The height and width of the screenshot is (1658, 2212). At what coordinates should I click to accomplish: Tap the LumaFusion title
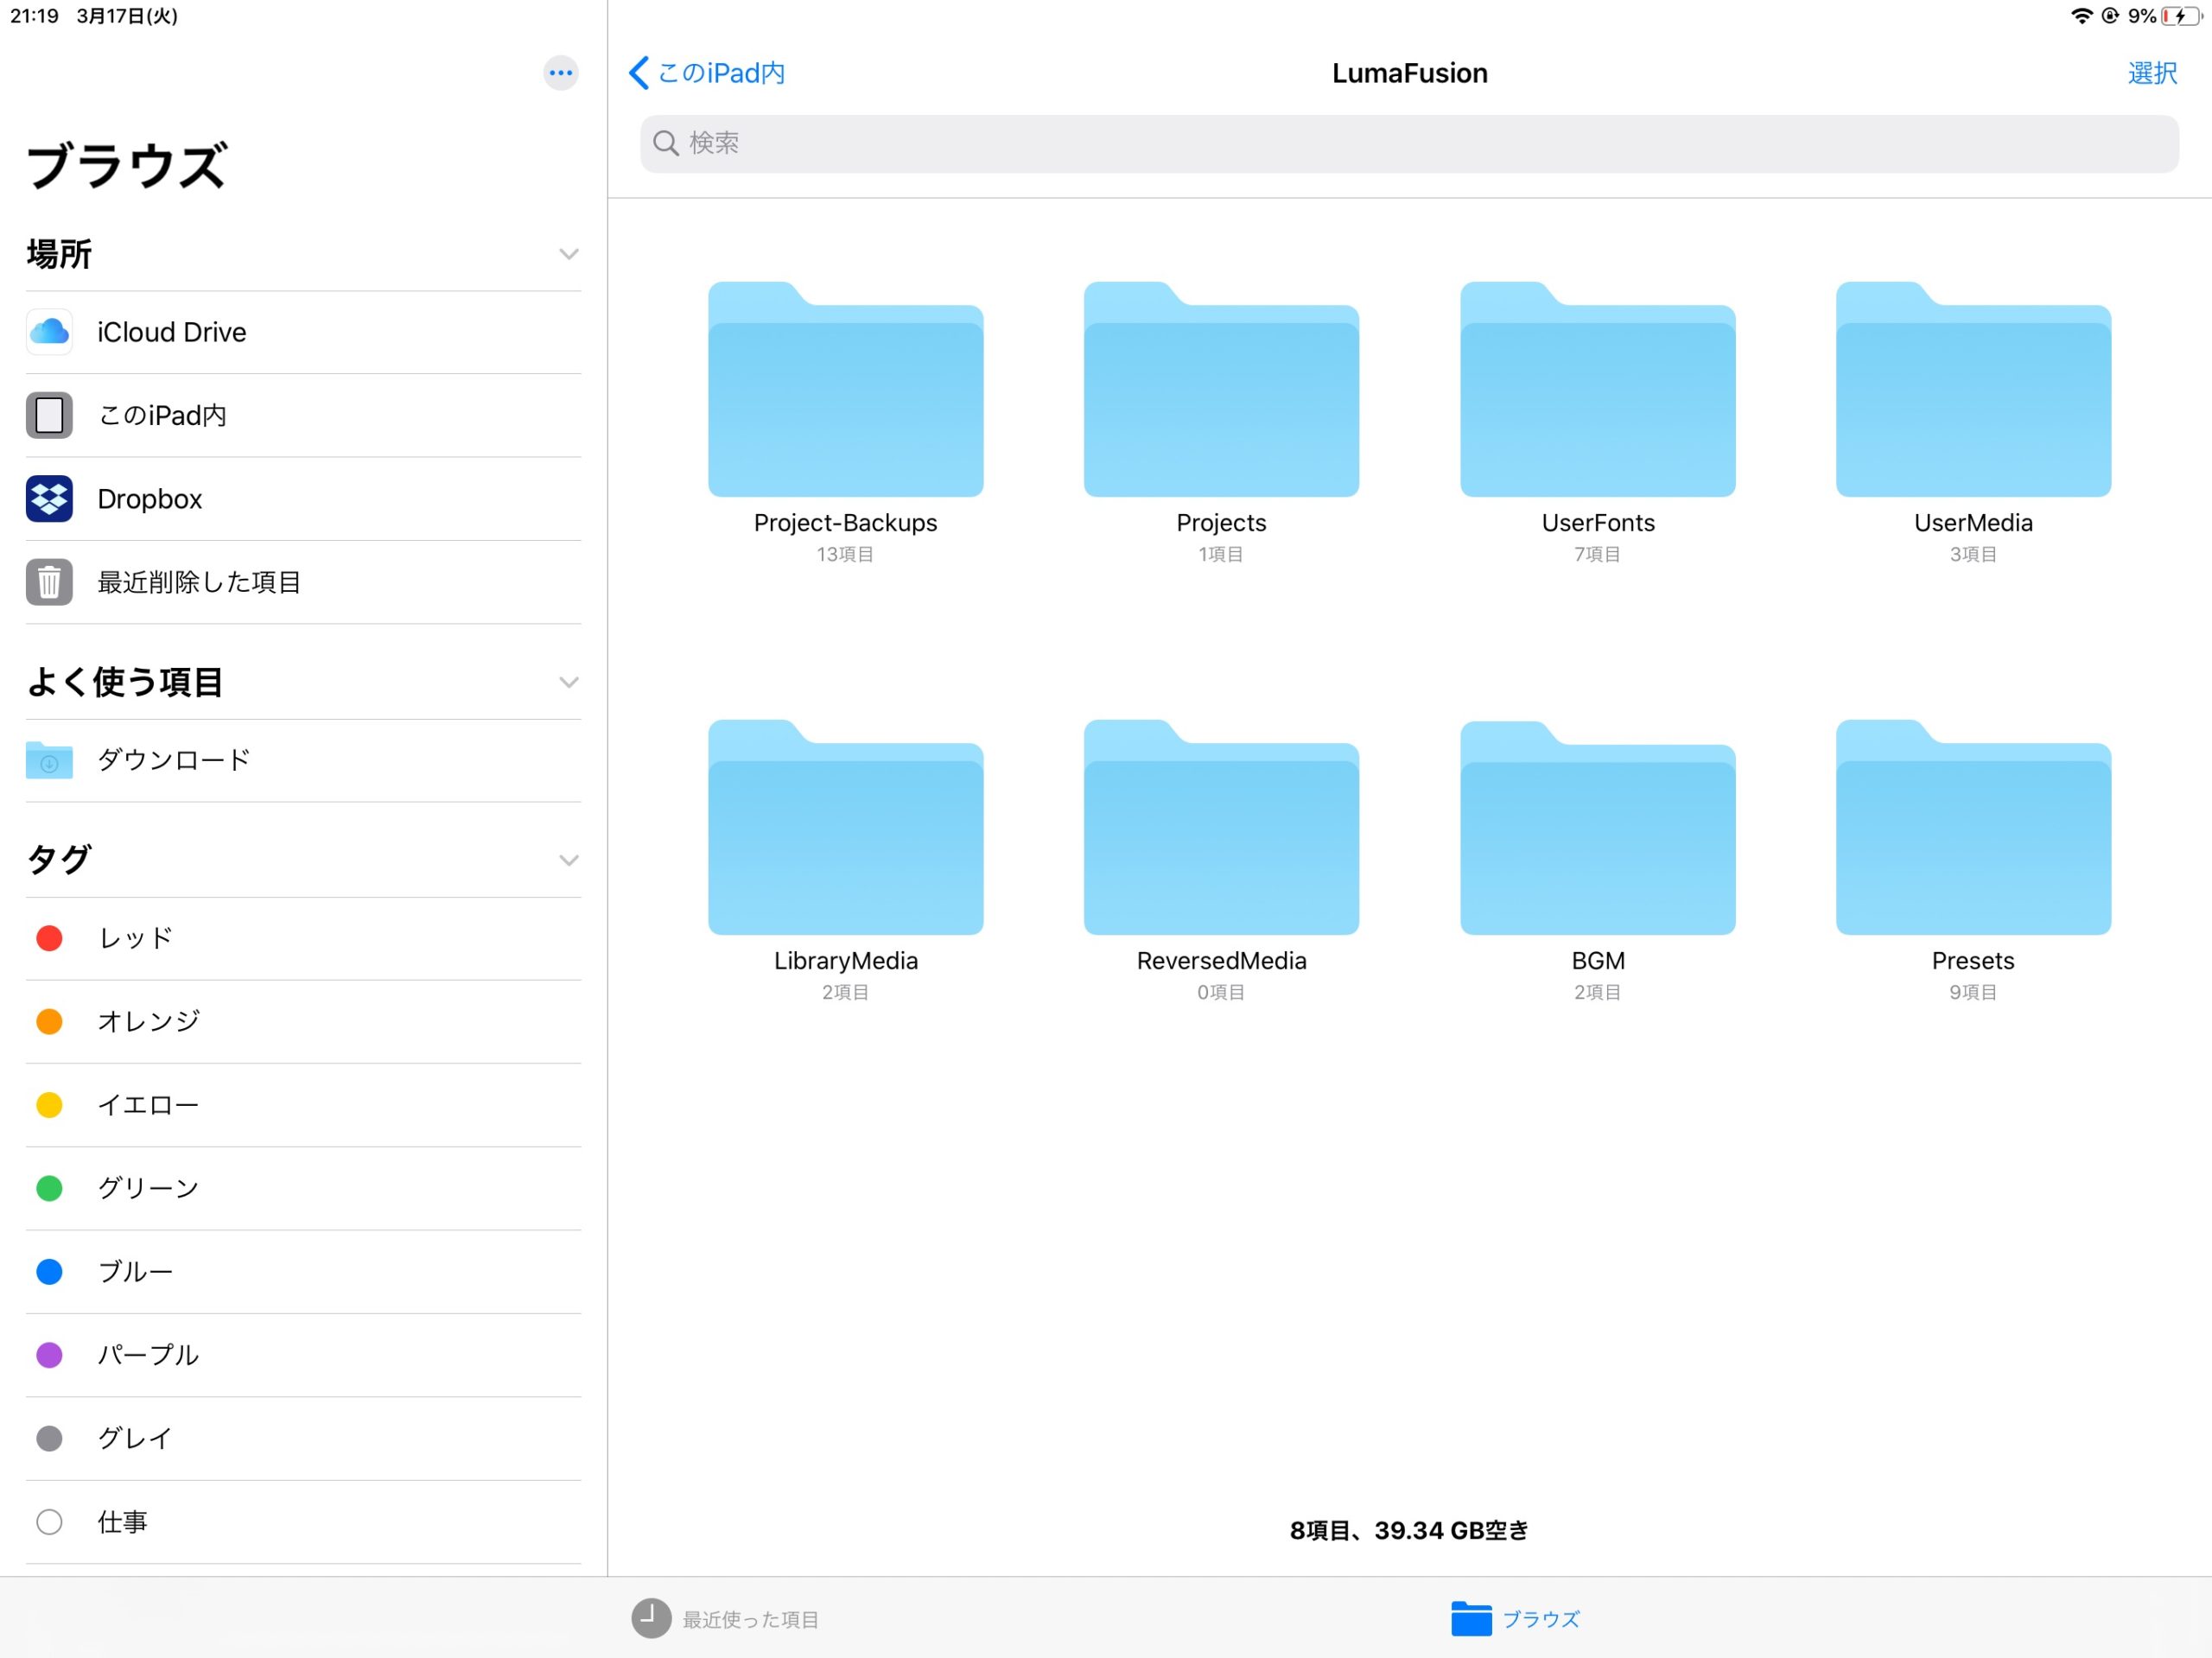pos(1409,73)
